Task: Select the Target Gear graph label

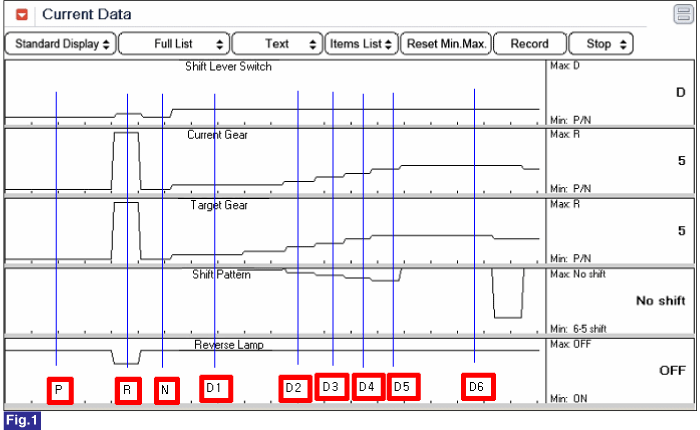Action: [x=219, y=205]
